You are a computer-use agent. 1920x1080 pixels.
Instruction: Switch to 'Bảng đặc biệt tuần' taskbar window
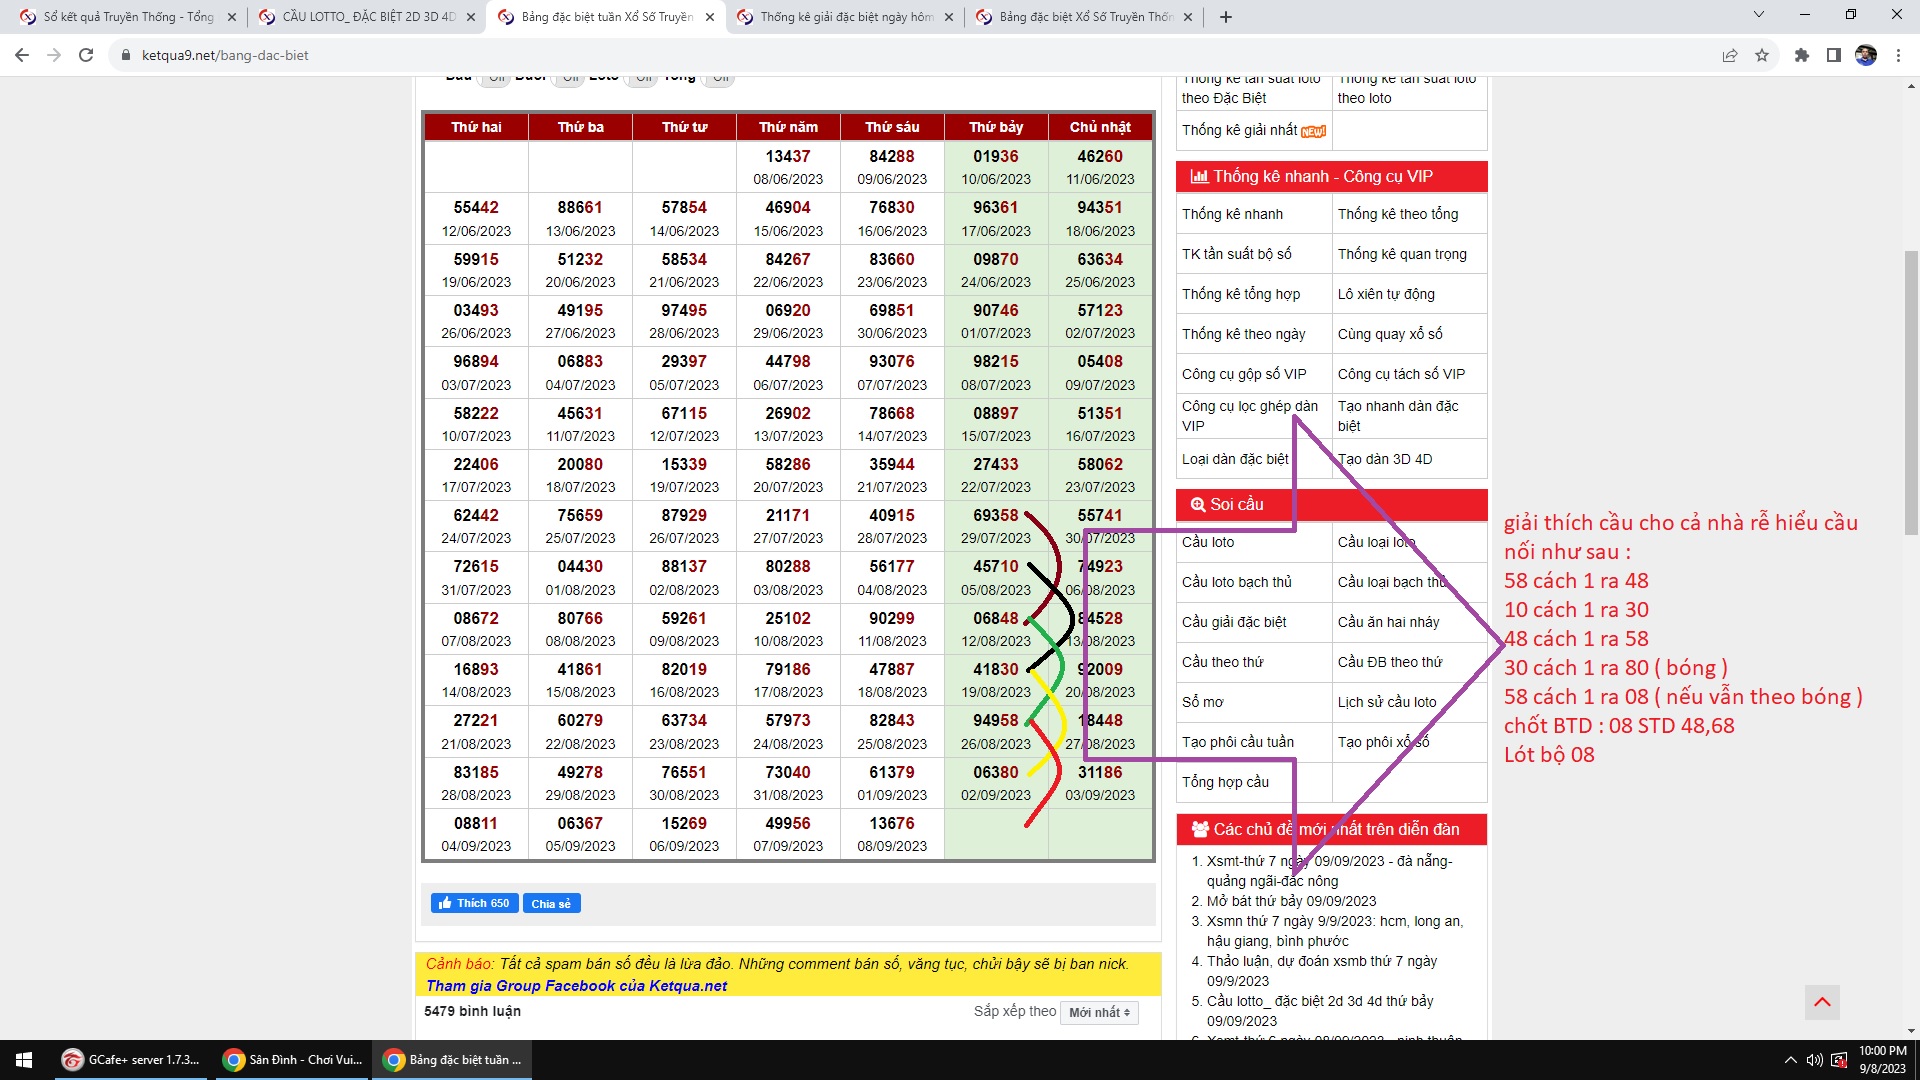click(453, 1060)
